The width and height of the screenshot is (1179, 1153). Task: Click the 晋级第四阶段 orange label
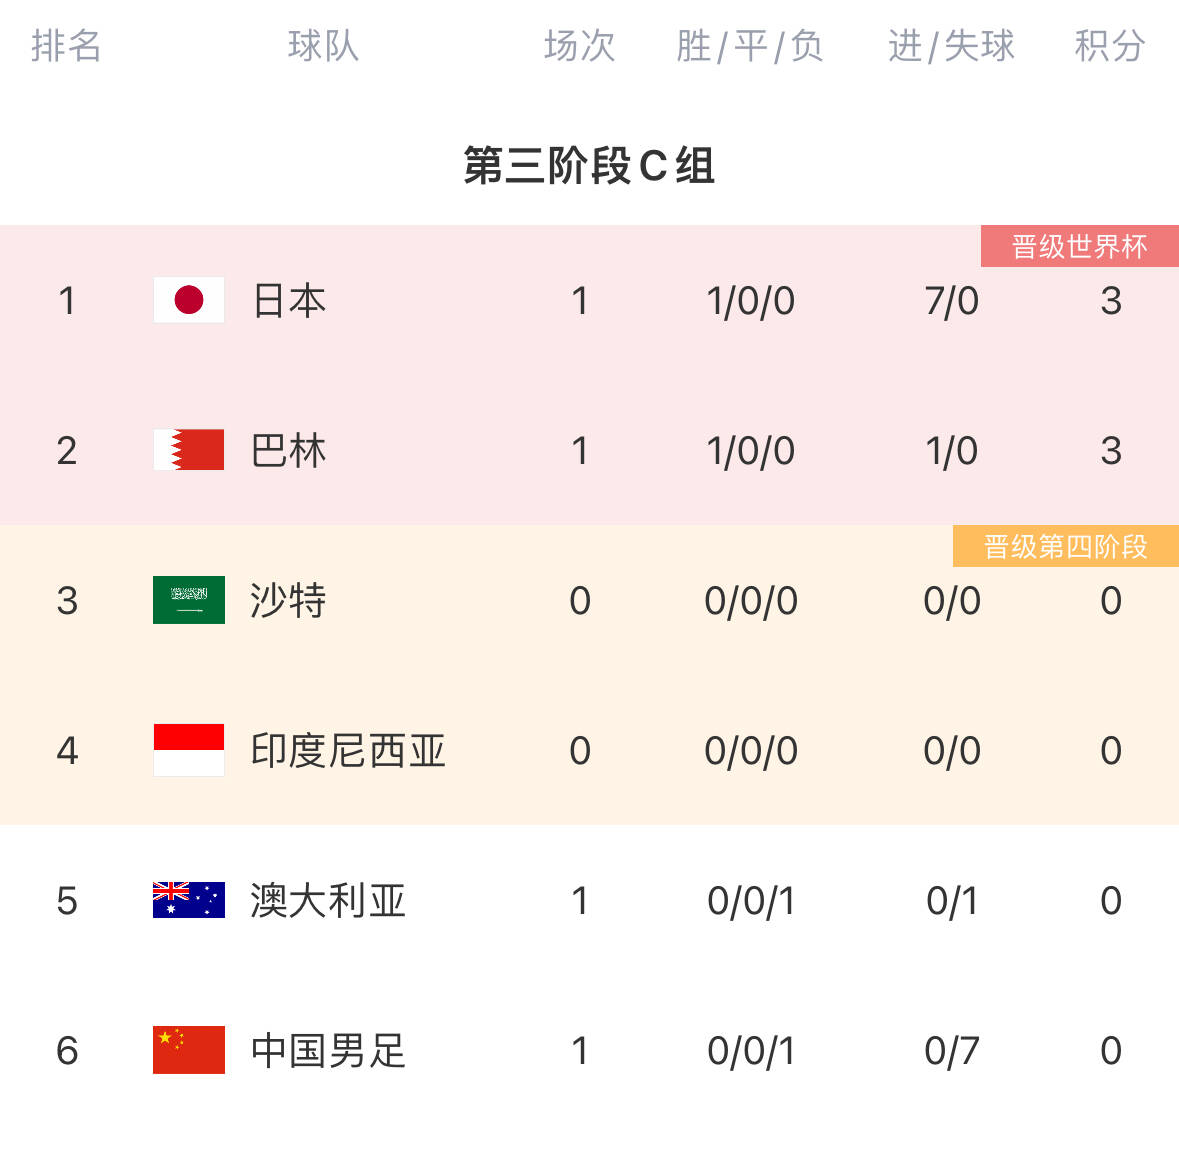pos(1065,546)
